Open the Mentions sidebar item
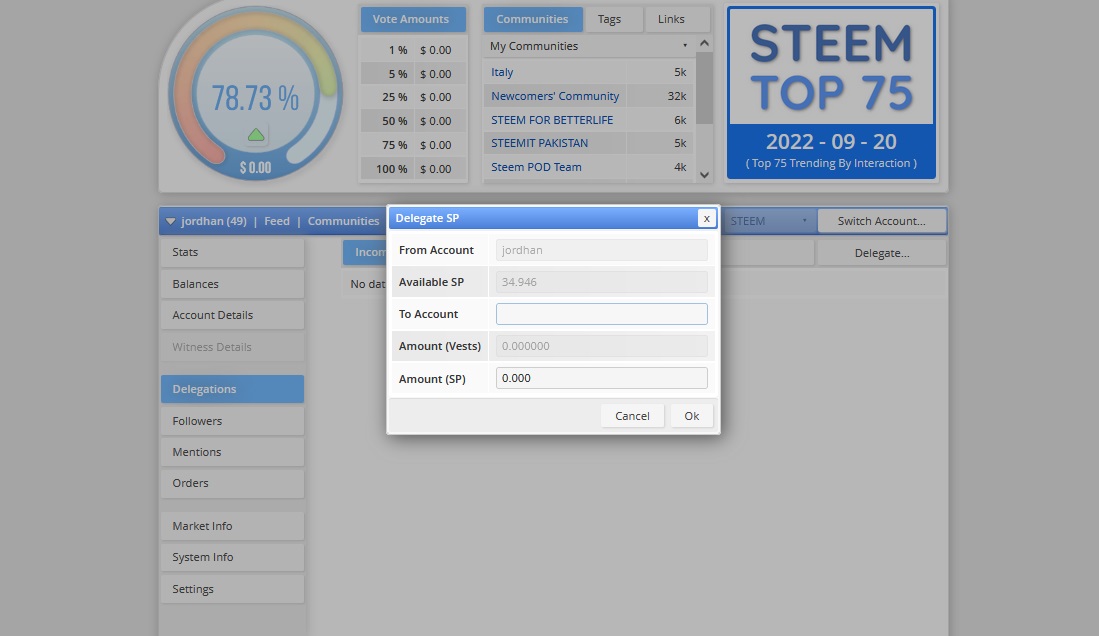 (x=232, y=452)
